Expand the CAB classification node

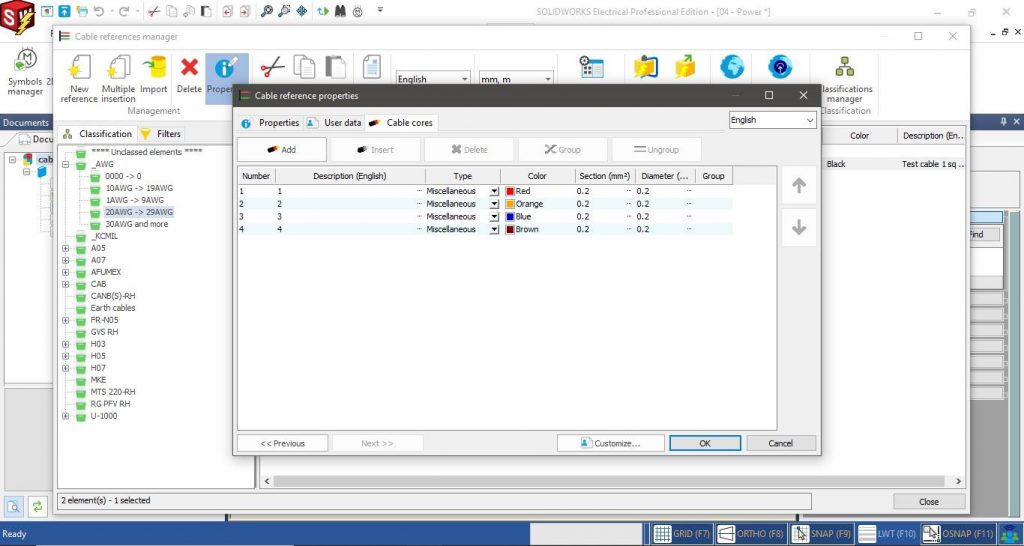point(65,284)
